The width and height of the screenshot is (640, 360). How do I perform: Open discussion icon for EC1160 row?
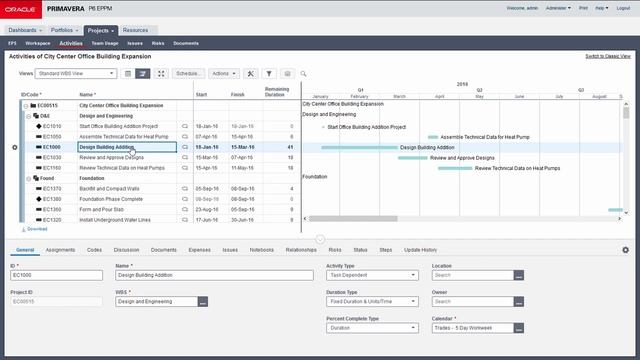point(185,168)
